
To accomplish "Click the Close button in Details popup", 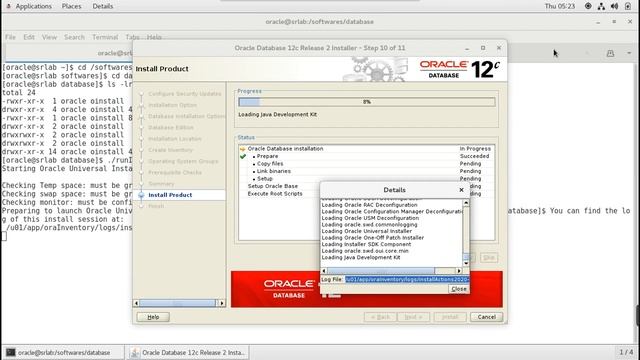I will click(x=459, y=289).
